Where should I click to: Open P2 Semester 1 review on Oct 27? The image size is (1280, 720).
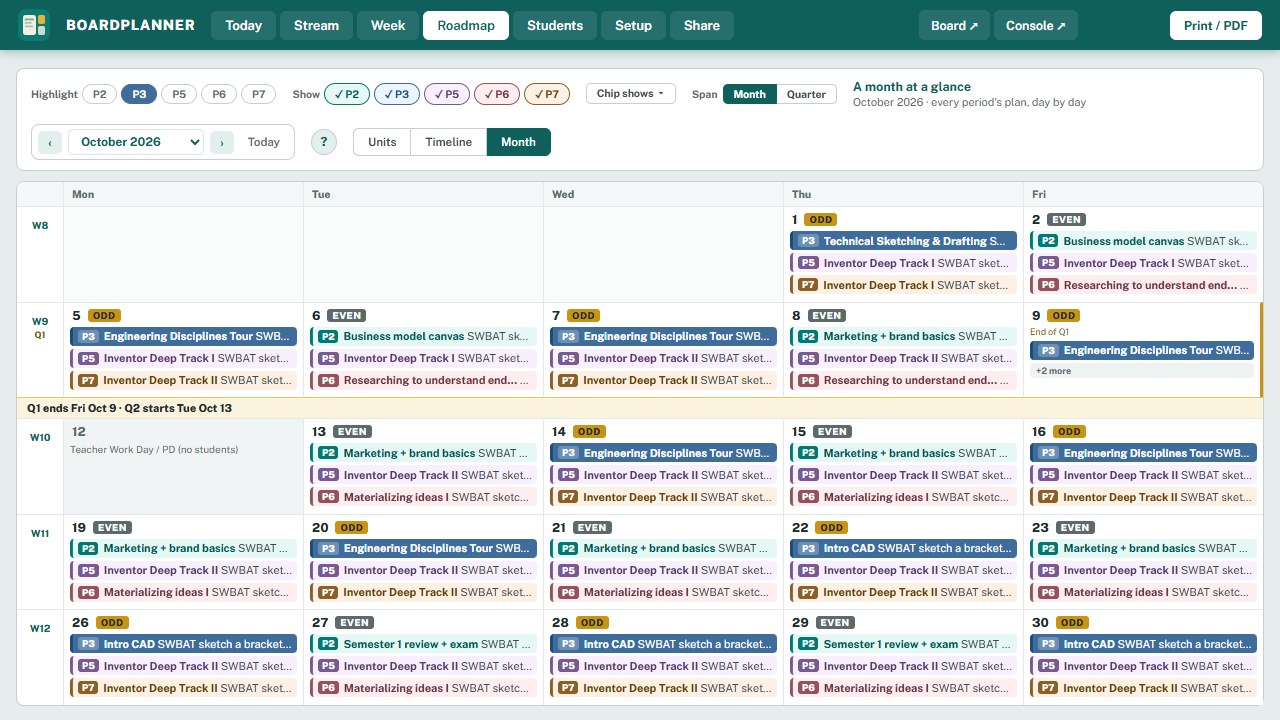[x=424, y=644]
